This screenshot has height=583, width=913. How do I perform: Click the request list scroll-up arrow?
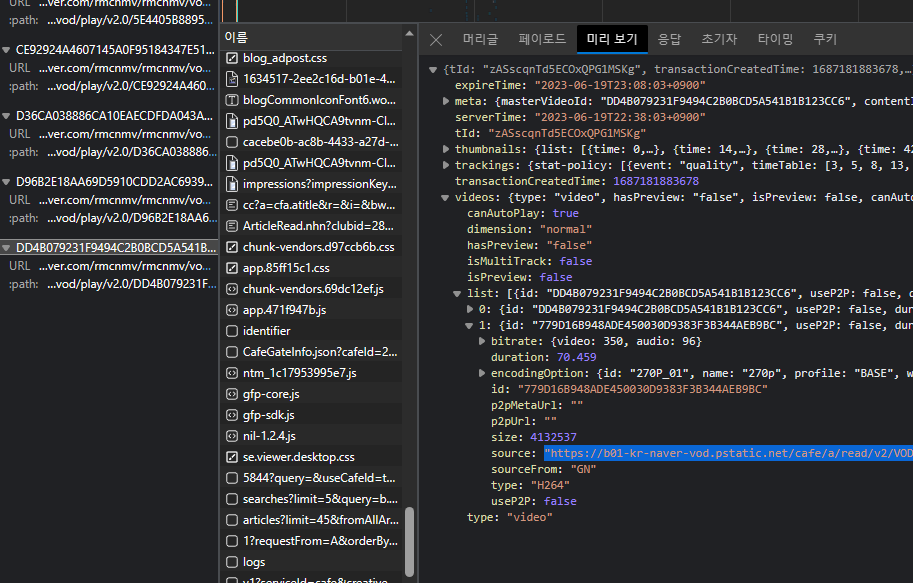click(x=409, y=34)
